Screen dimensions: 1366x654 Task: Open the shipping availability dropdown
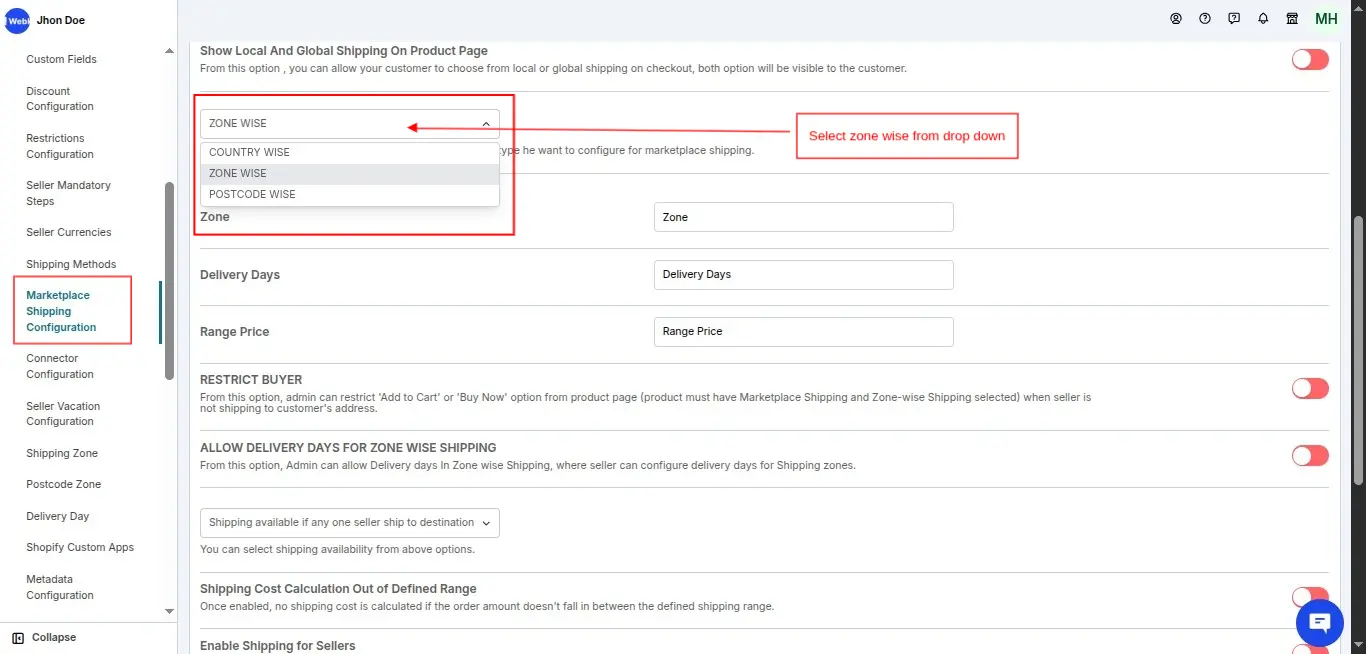tap(350, 522)
